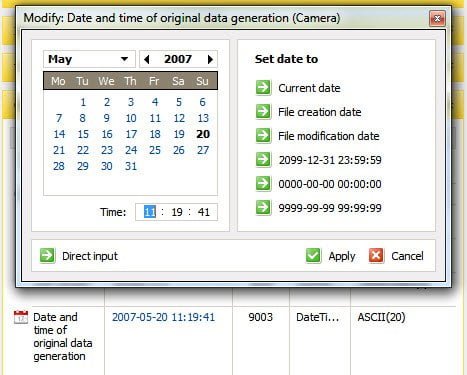Select the minutes field showing 19
Viewport: 467px width, 375px height.
pyautogui.click(x=177, y=212)
